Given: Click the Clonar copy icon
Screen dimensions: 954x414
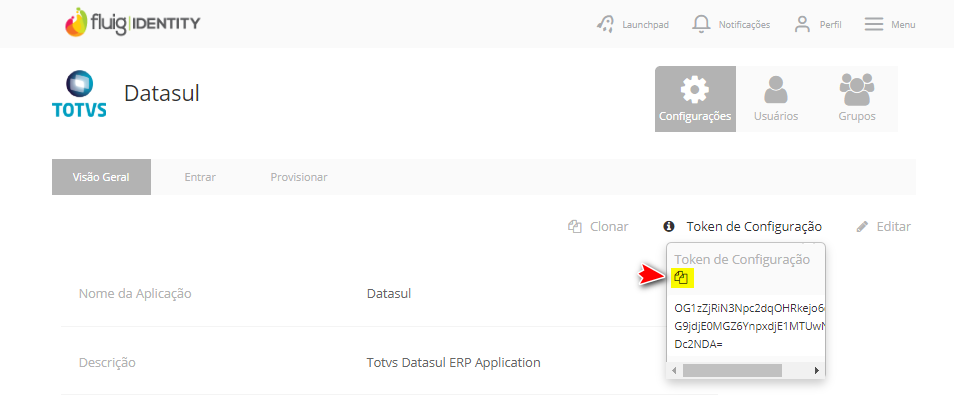Looking at the screenshot, I should [x=575, y=227].
